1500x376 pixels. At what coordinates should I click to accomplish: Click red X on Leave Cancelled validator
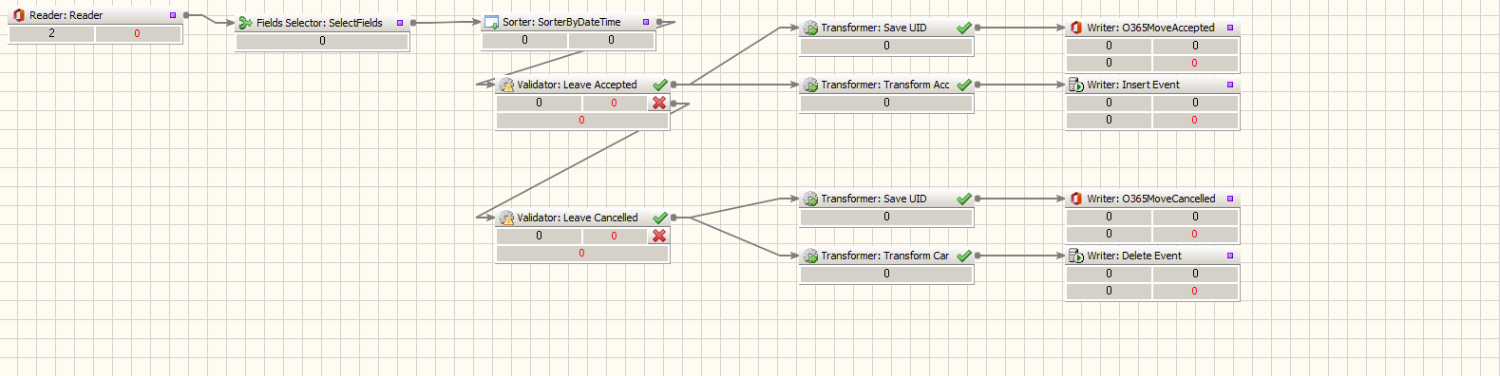coord(659,236)
